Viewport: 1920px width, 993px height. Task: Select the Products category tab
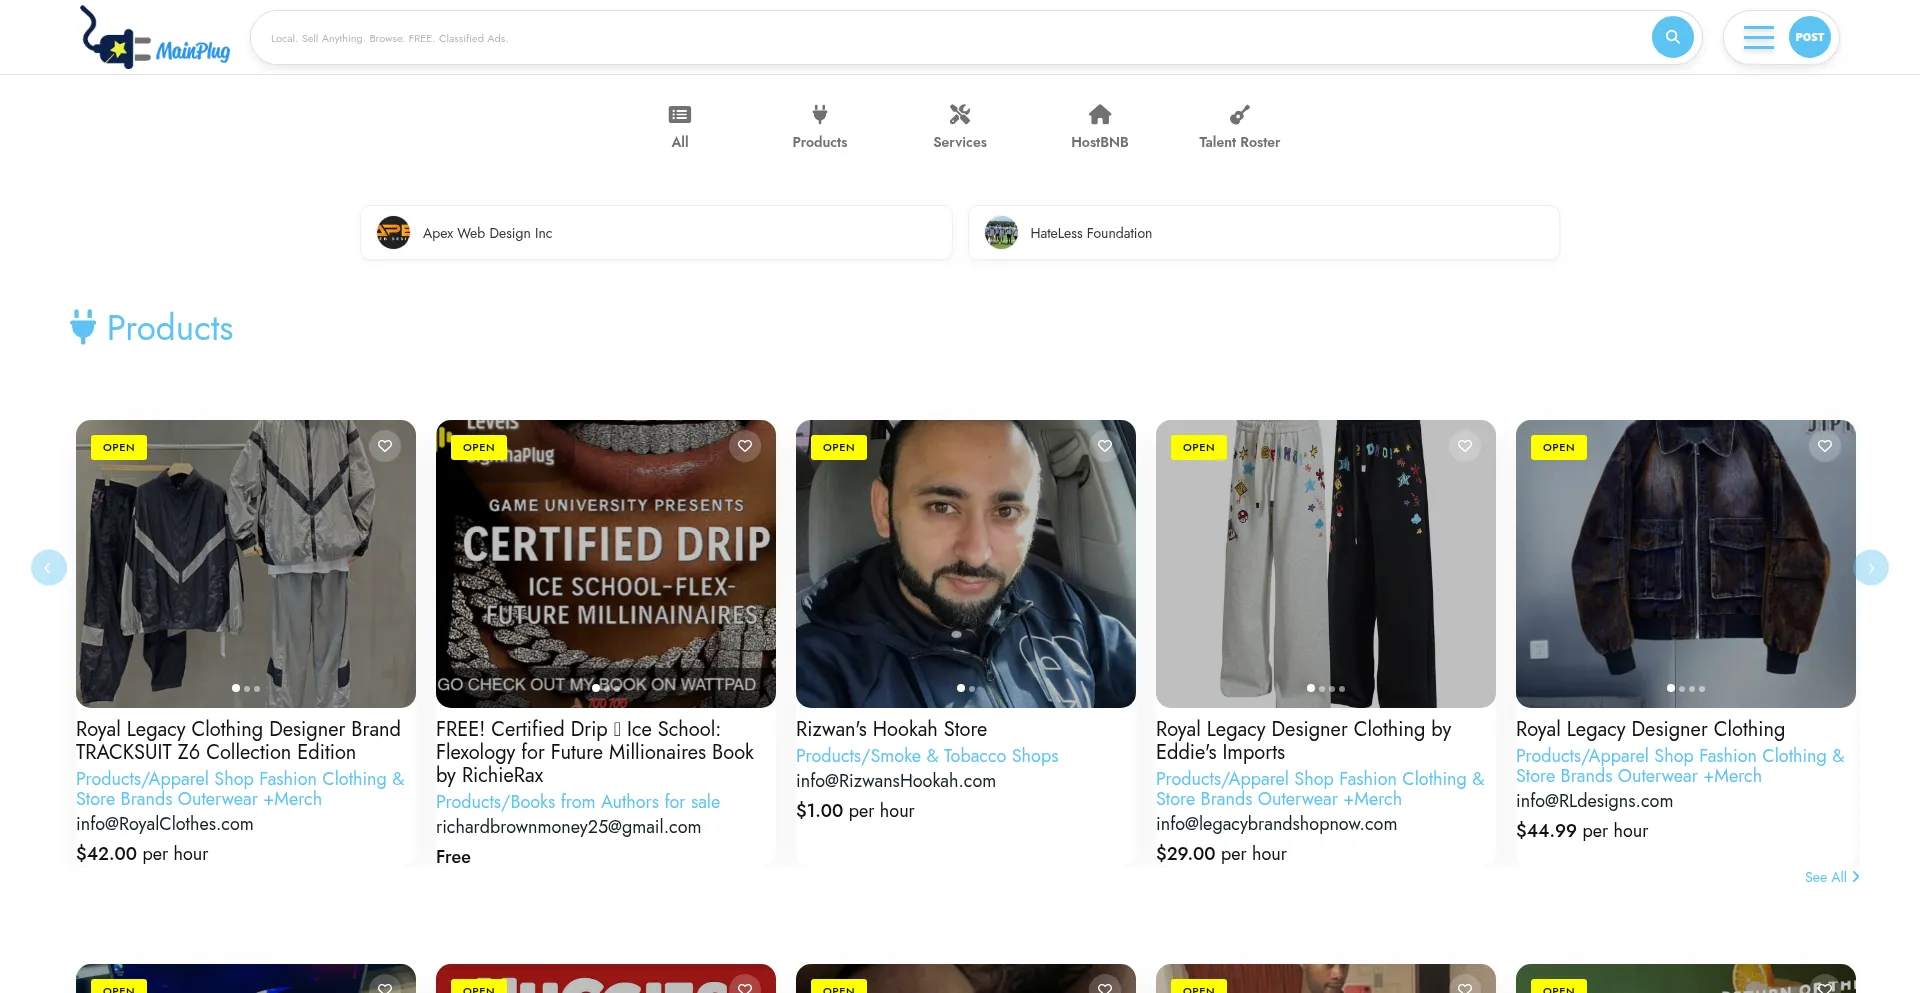[x=820, y=127]
